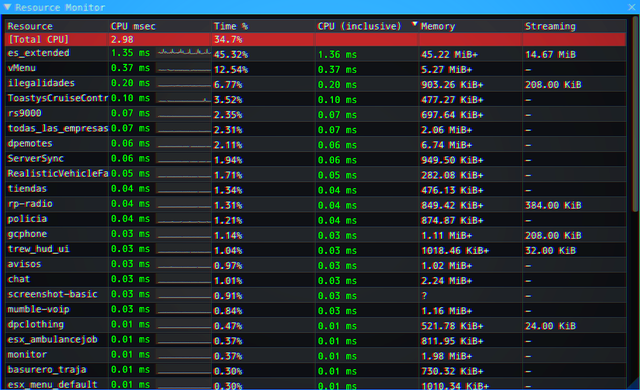
Task: Select the basurero_traja resource row
Action: click(316, 371)
